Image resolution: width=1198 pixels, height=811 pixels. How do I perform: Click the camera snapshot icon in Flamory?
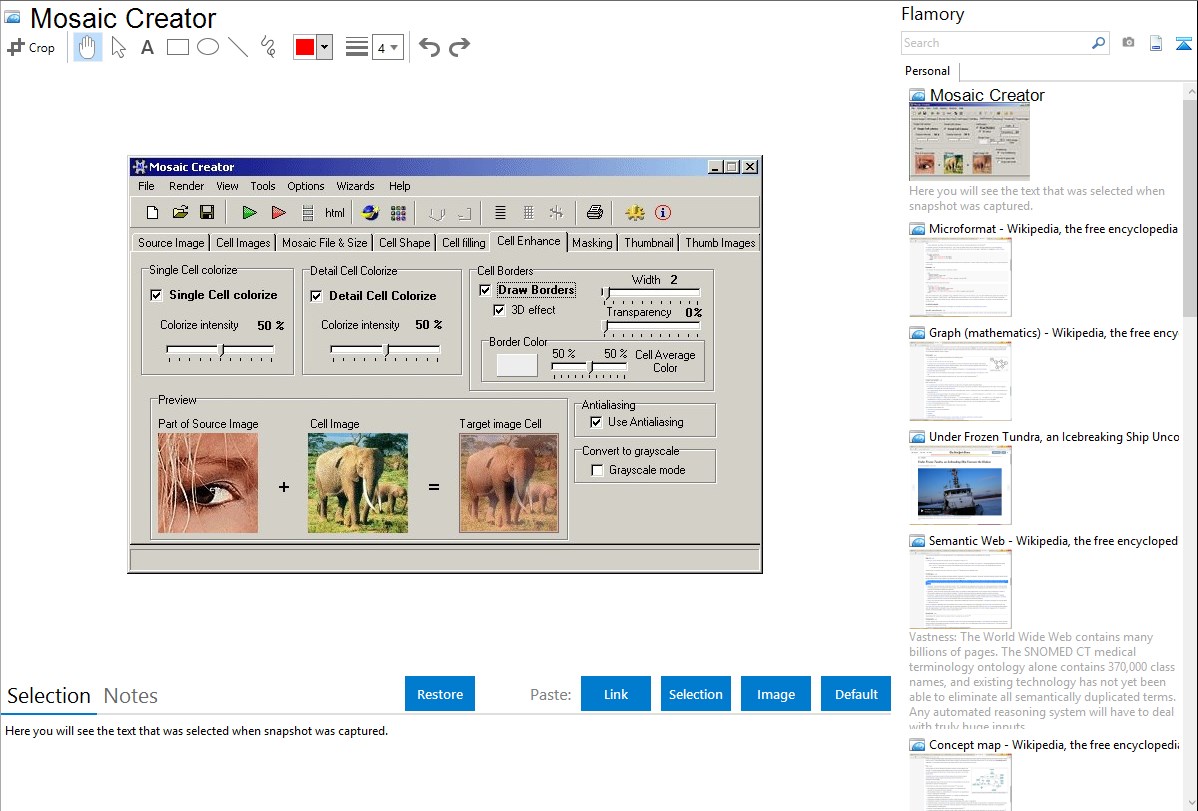[1128, 43]
